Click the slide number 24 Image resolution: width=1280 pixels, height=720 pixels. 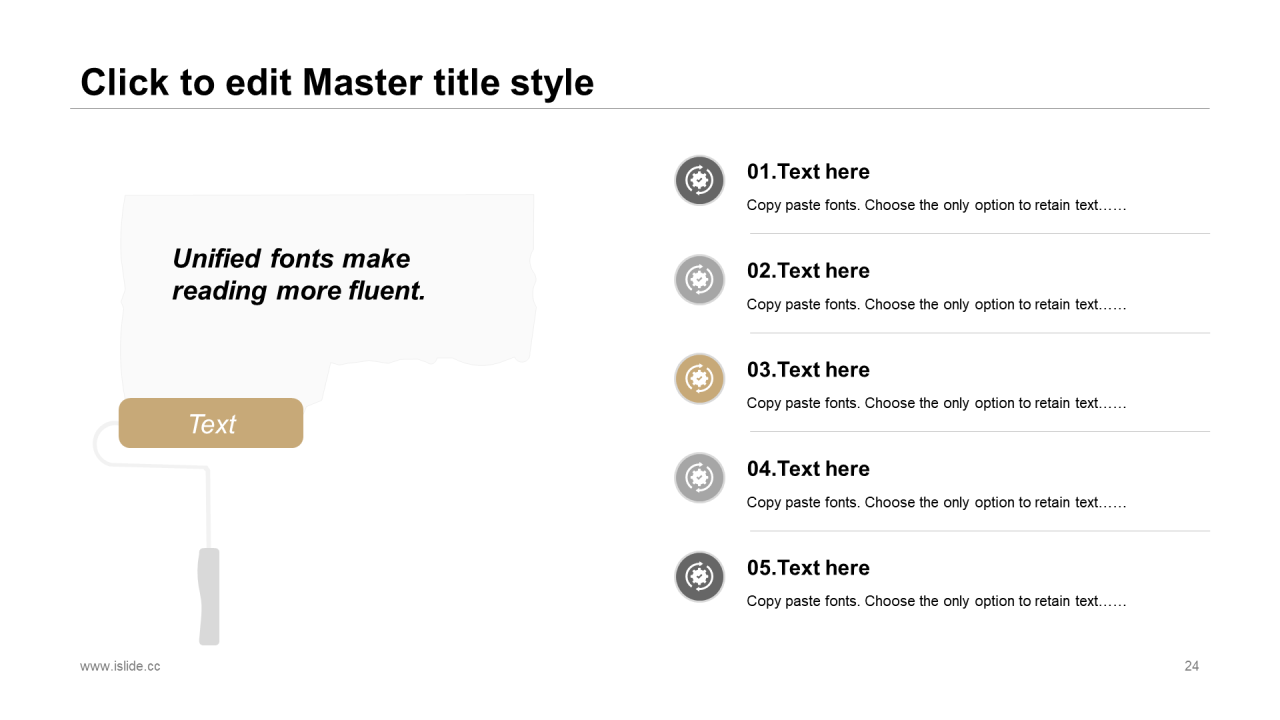[x=1191, y=666]
